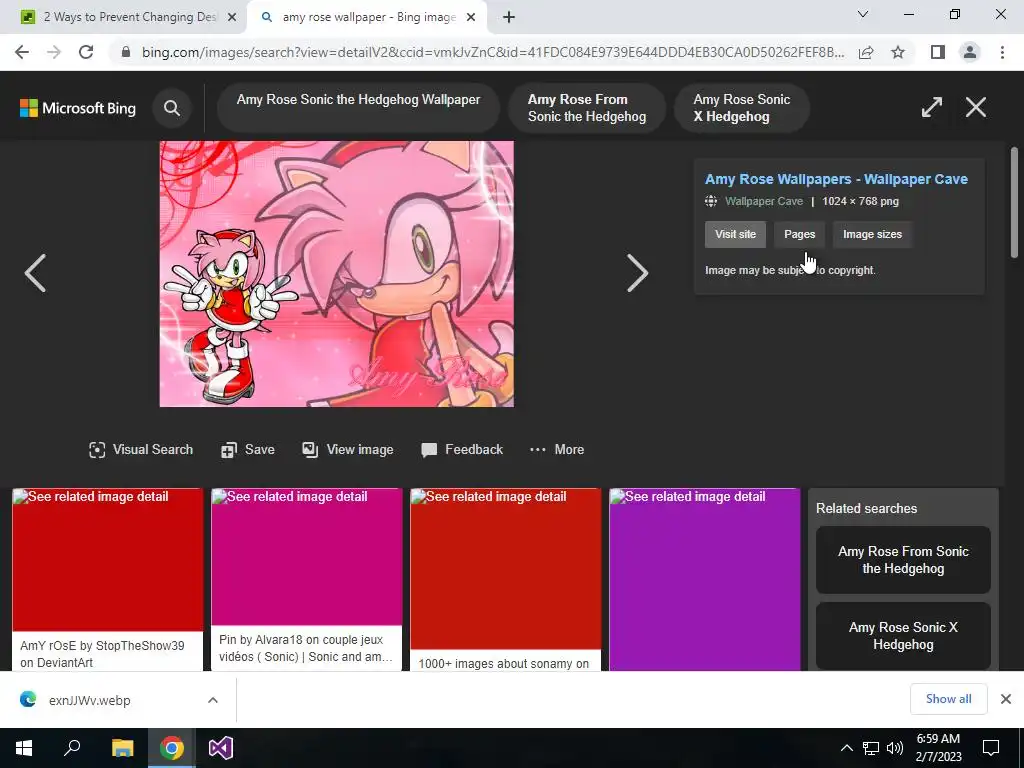Open the taskbar clock and calendar

click(x=938, y=748)
